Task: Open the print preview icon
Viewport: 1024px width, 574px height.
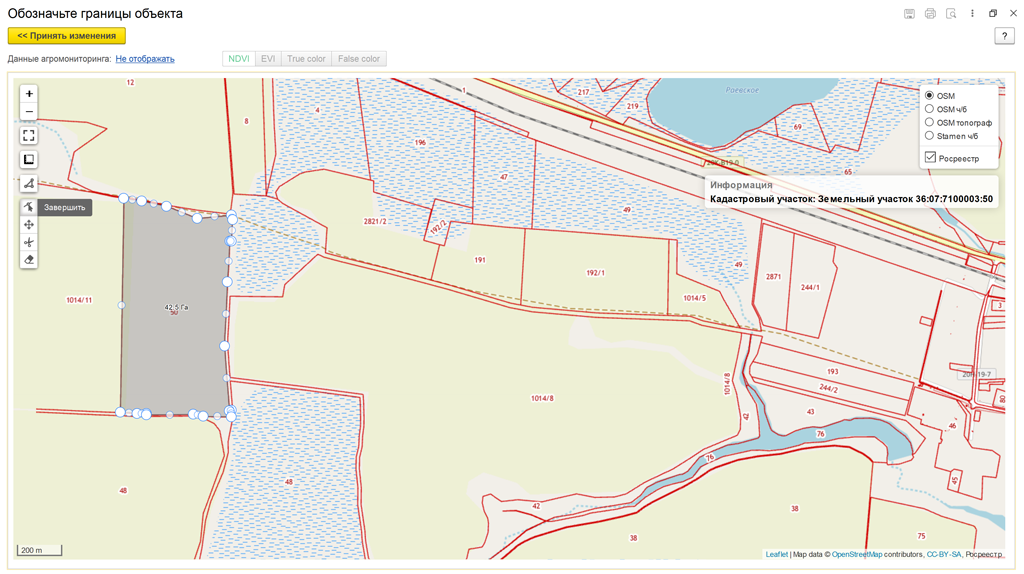Action: point(951,14)
